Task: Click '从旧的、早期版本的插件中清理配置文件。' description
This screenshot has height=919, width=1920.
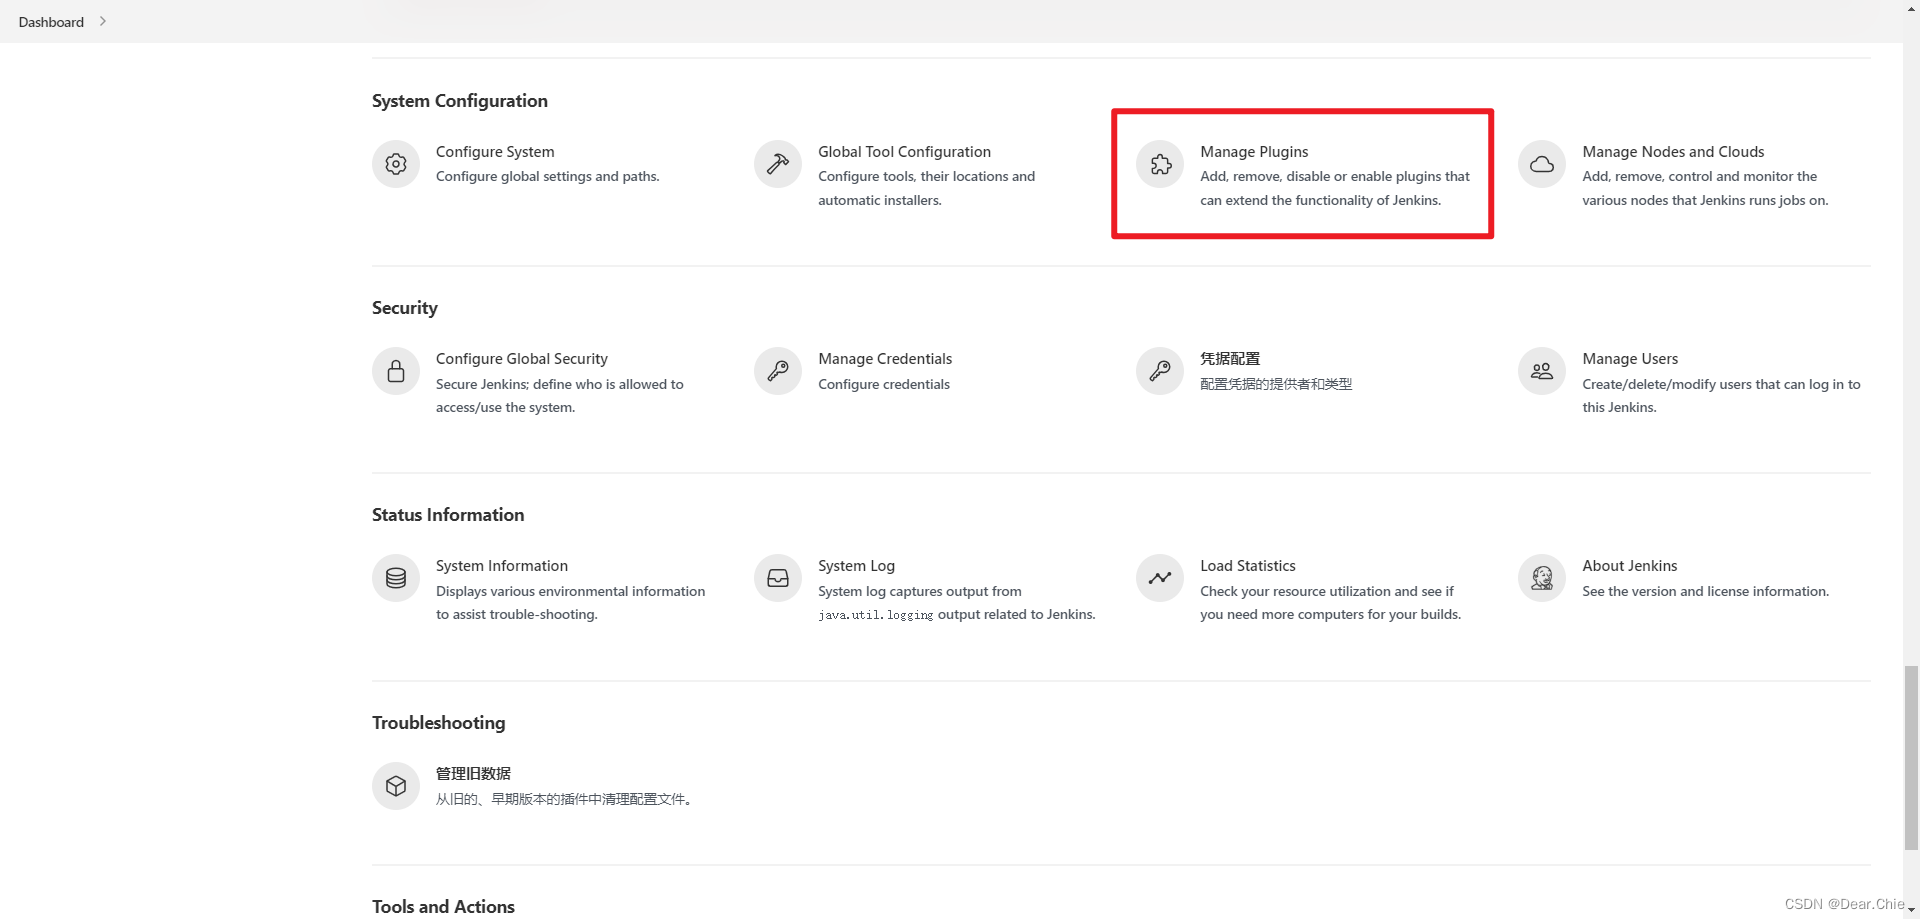Action: click(x=566, y=799)
